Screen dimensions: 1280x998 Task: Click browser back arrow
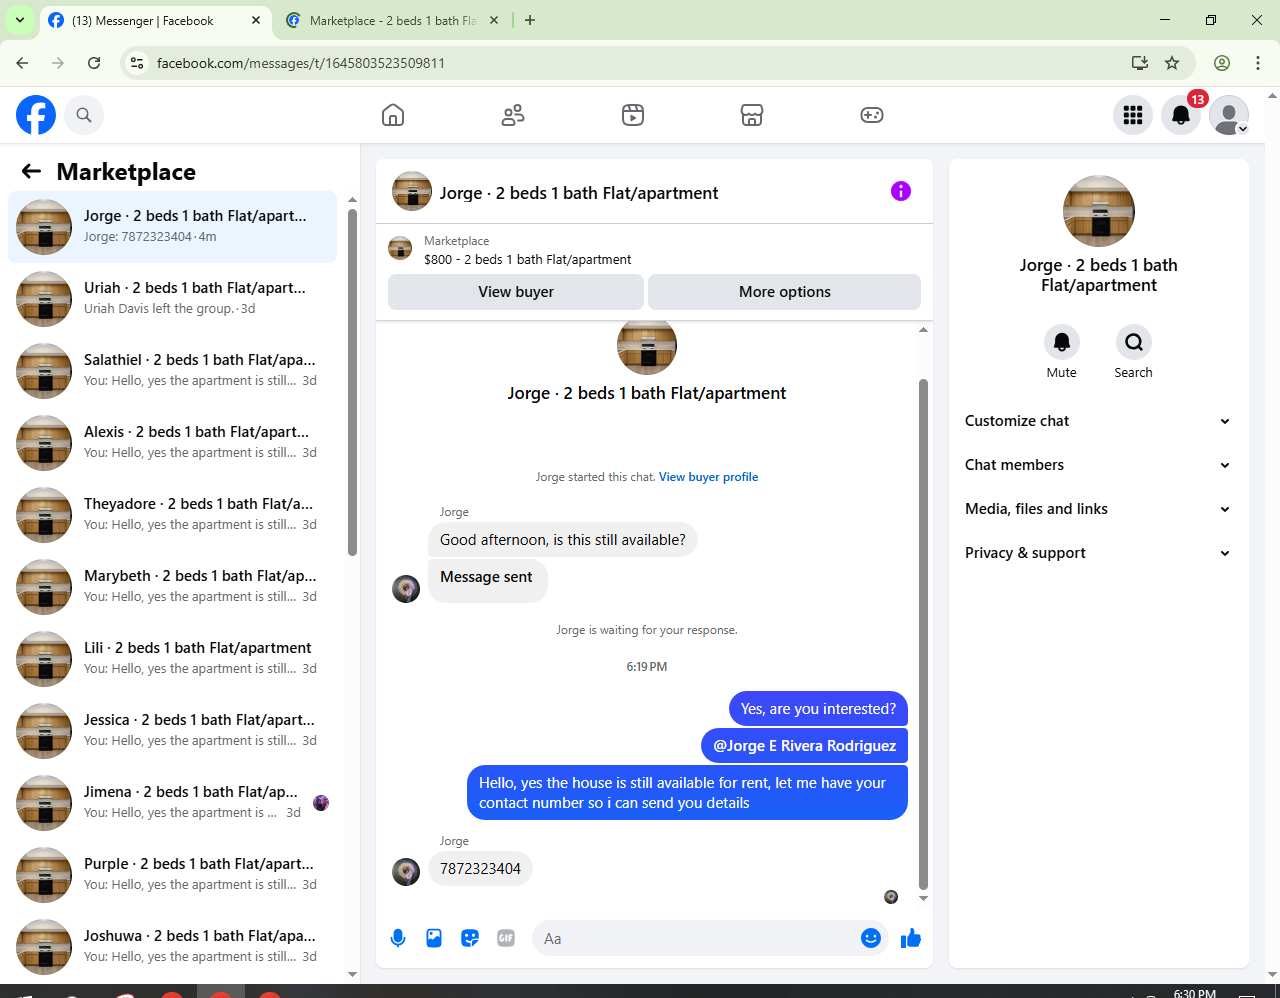coord(22,63)
